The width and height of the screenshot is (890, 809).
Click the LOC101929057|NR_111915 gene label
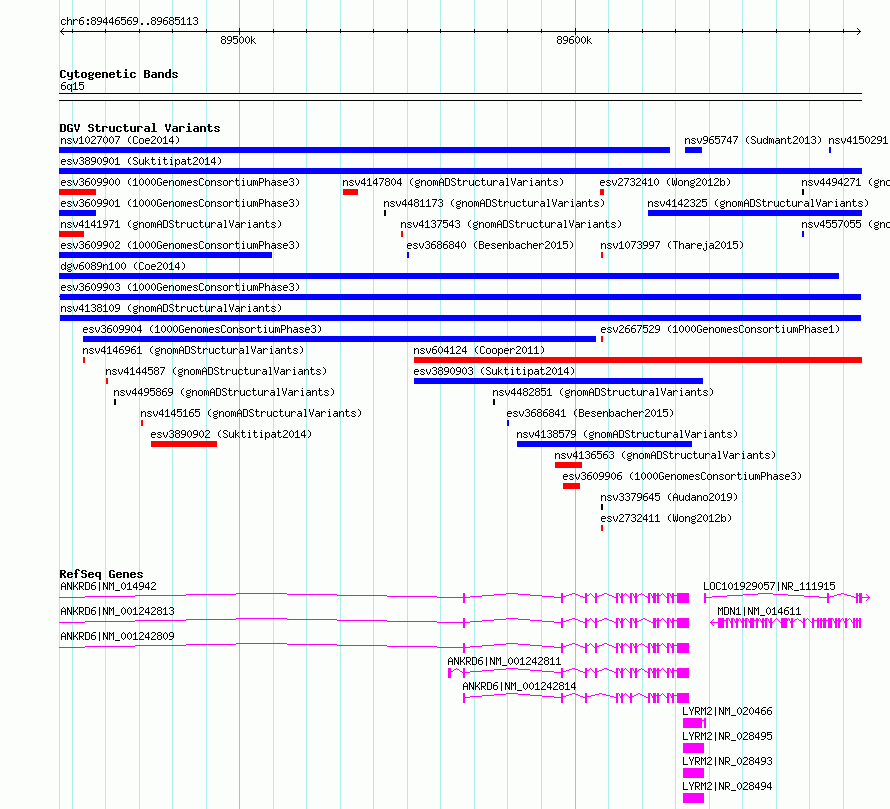769,586
